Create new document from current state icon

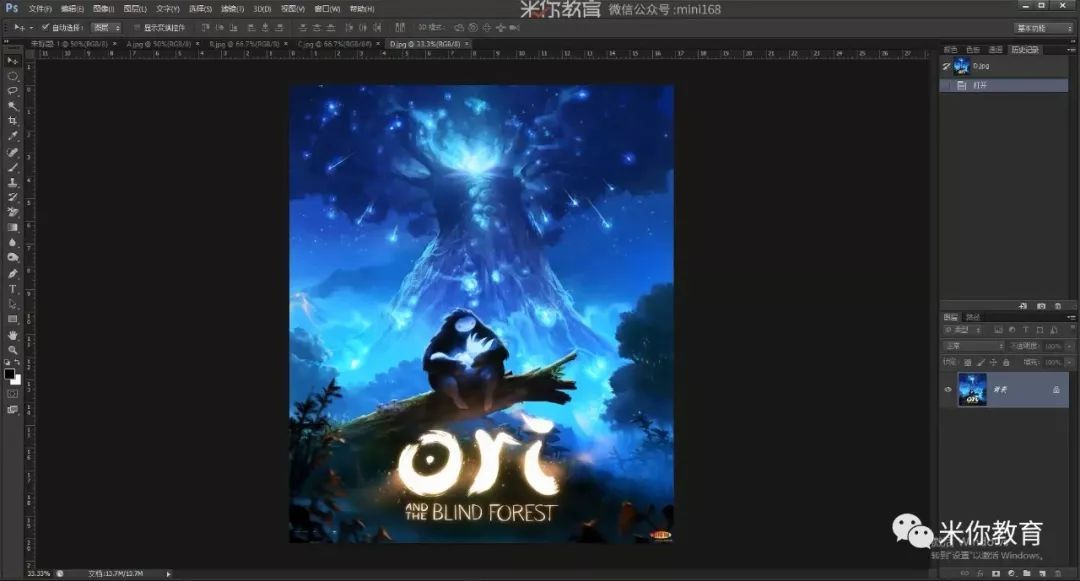[x=1023, y=306]
